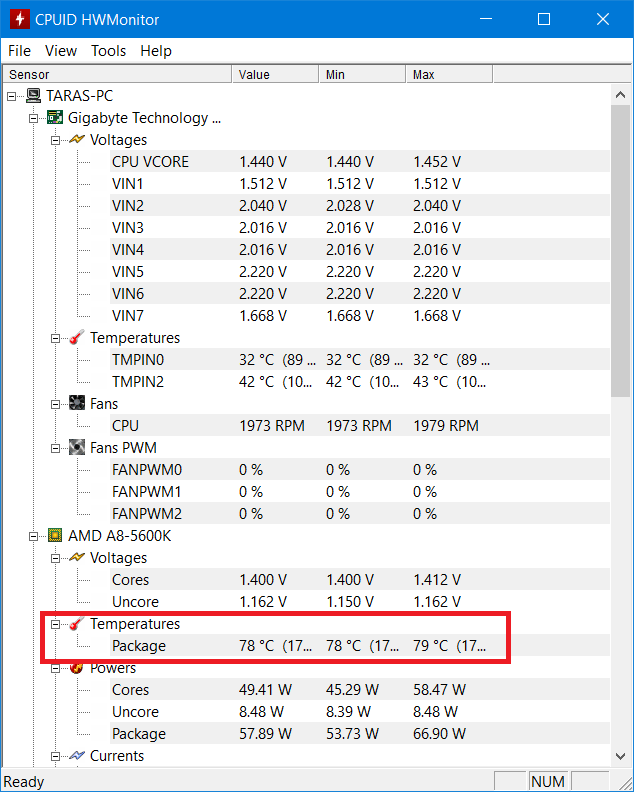
Task: Minimize the HWMonitor window
Action: click(486, 19)
